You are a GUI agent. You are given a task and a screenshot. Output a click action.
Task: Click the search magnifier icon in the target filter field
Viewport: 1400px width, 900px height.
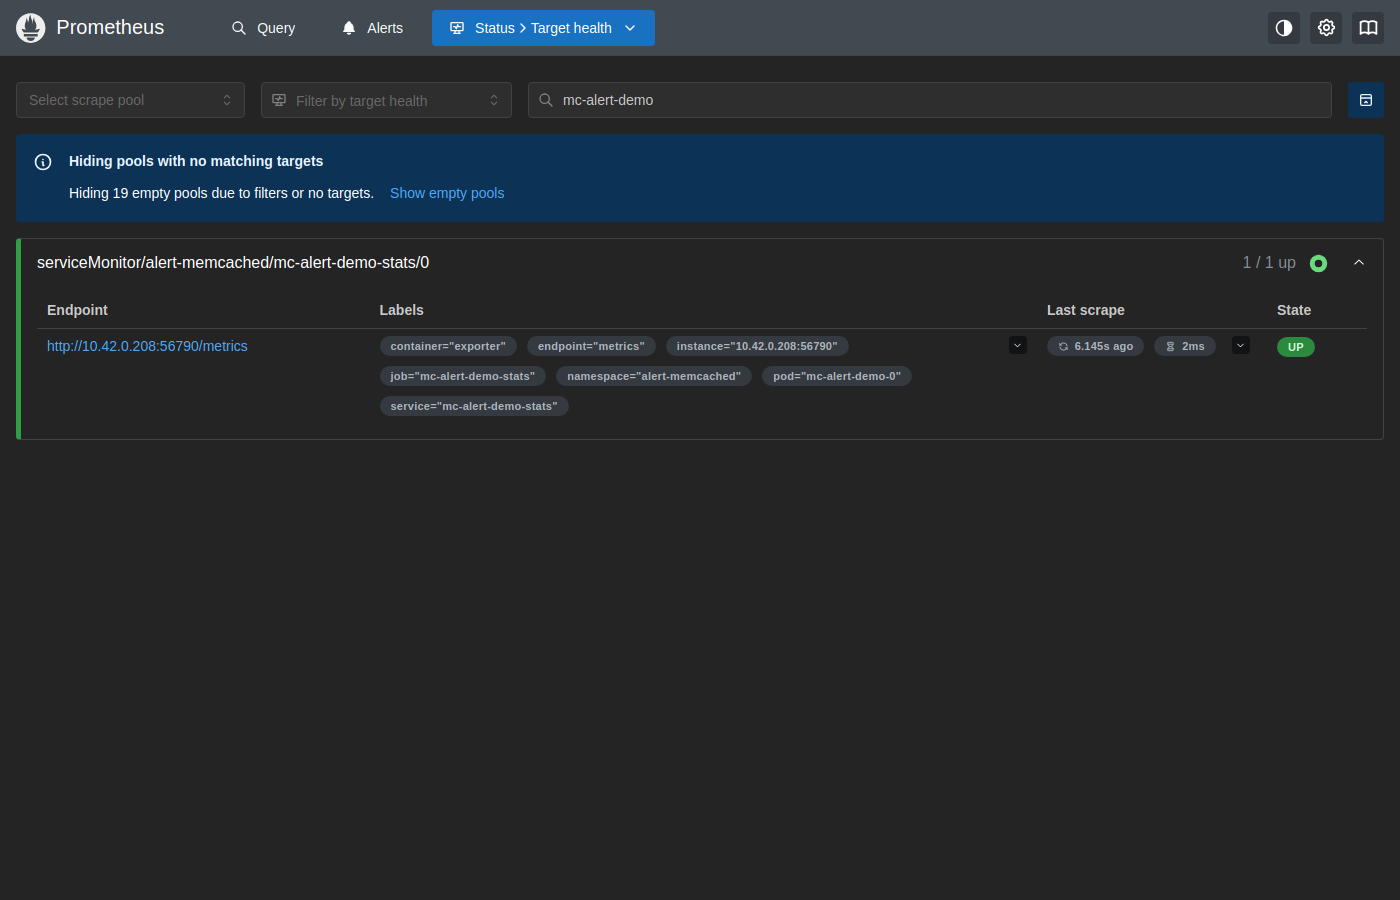(546, 100)
